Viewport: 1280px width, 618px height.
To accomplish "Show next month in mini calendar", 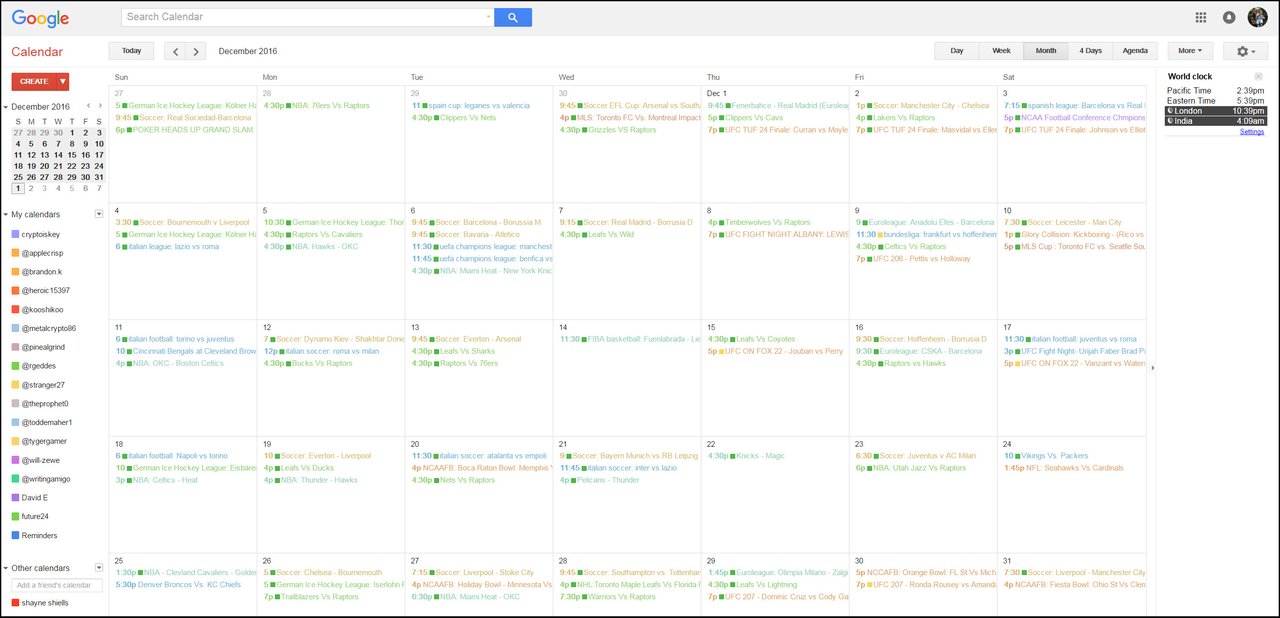I will pos(100,106).
